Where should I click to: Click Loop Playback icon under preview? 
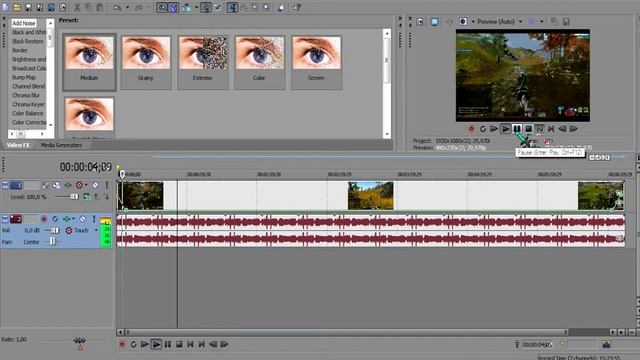coord(483,129)
